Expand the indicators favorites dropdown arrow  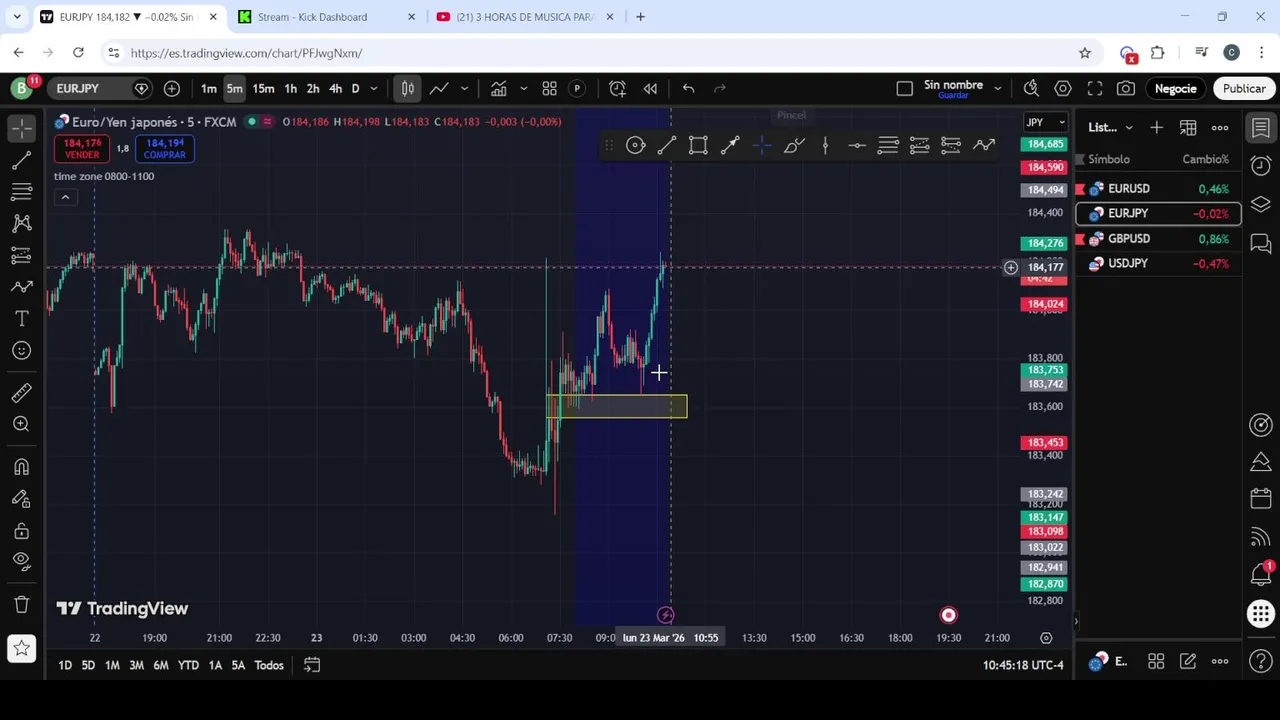click(x=523, y=88)
